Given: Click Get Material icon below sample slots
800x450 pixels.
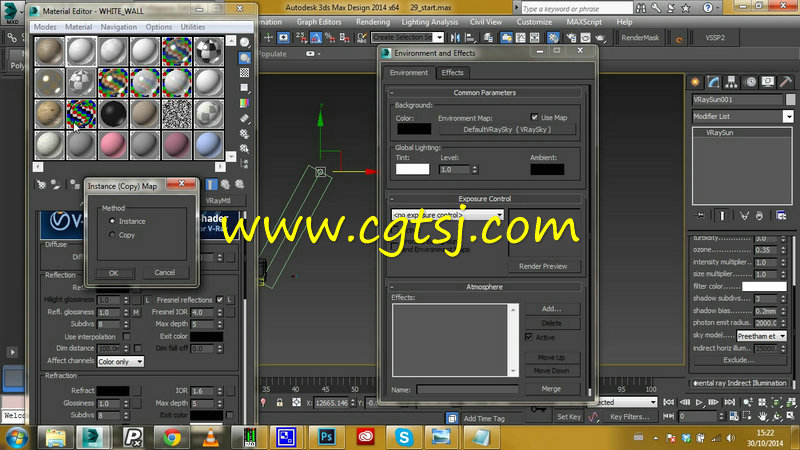Looking at the screenshot, I should tap(41, 185).
